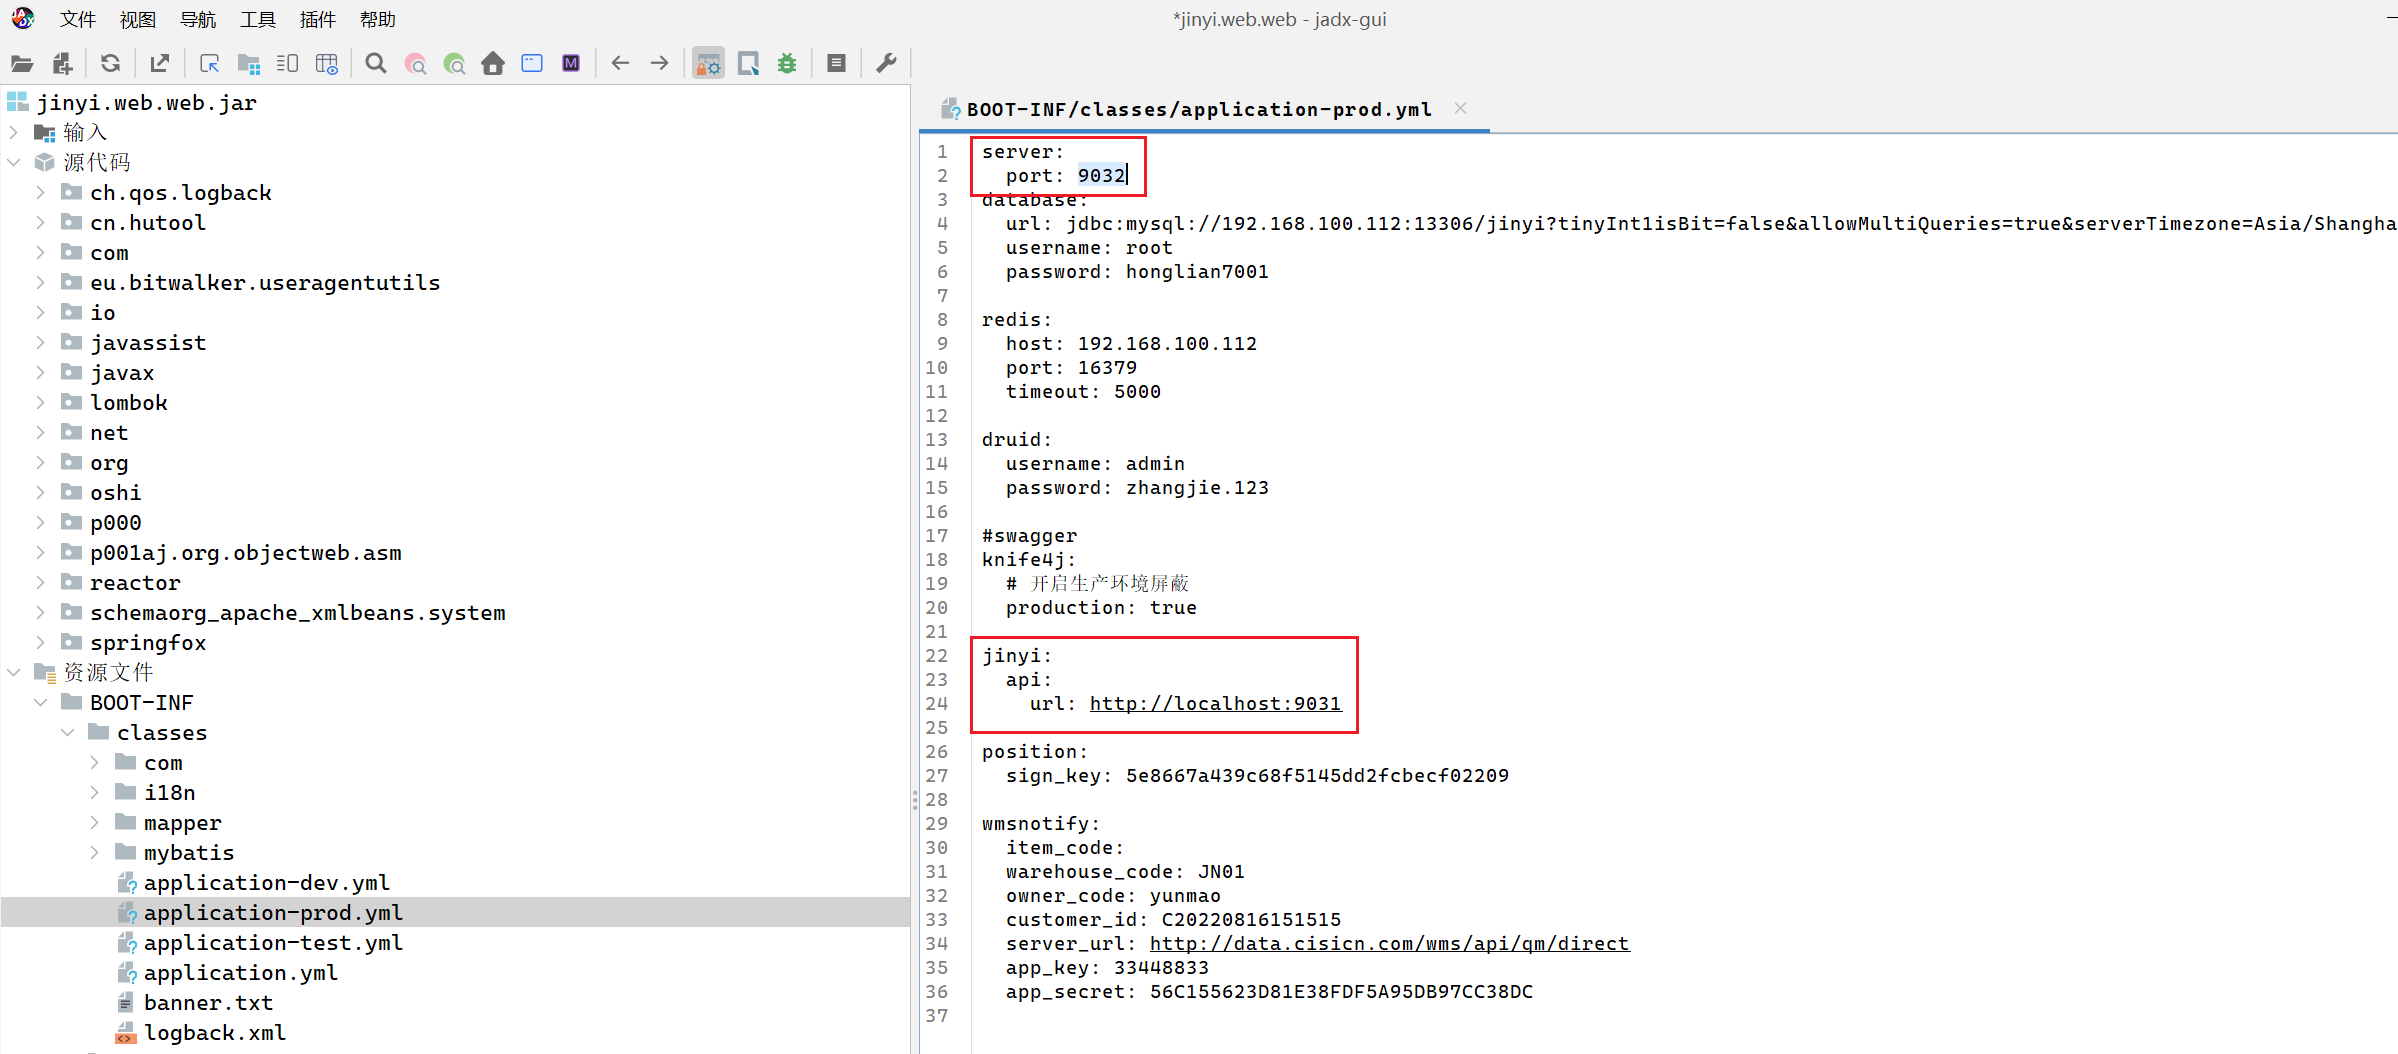
Task: Toggle sync with editor button
Action: point(209,64)
